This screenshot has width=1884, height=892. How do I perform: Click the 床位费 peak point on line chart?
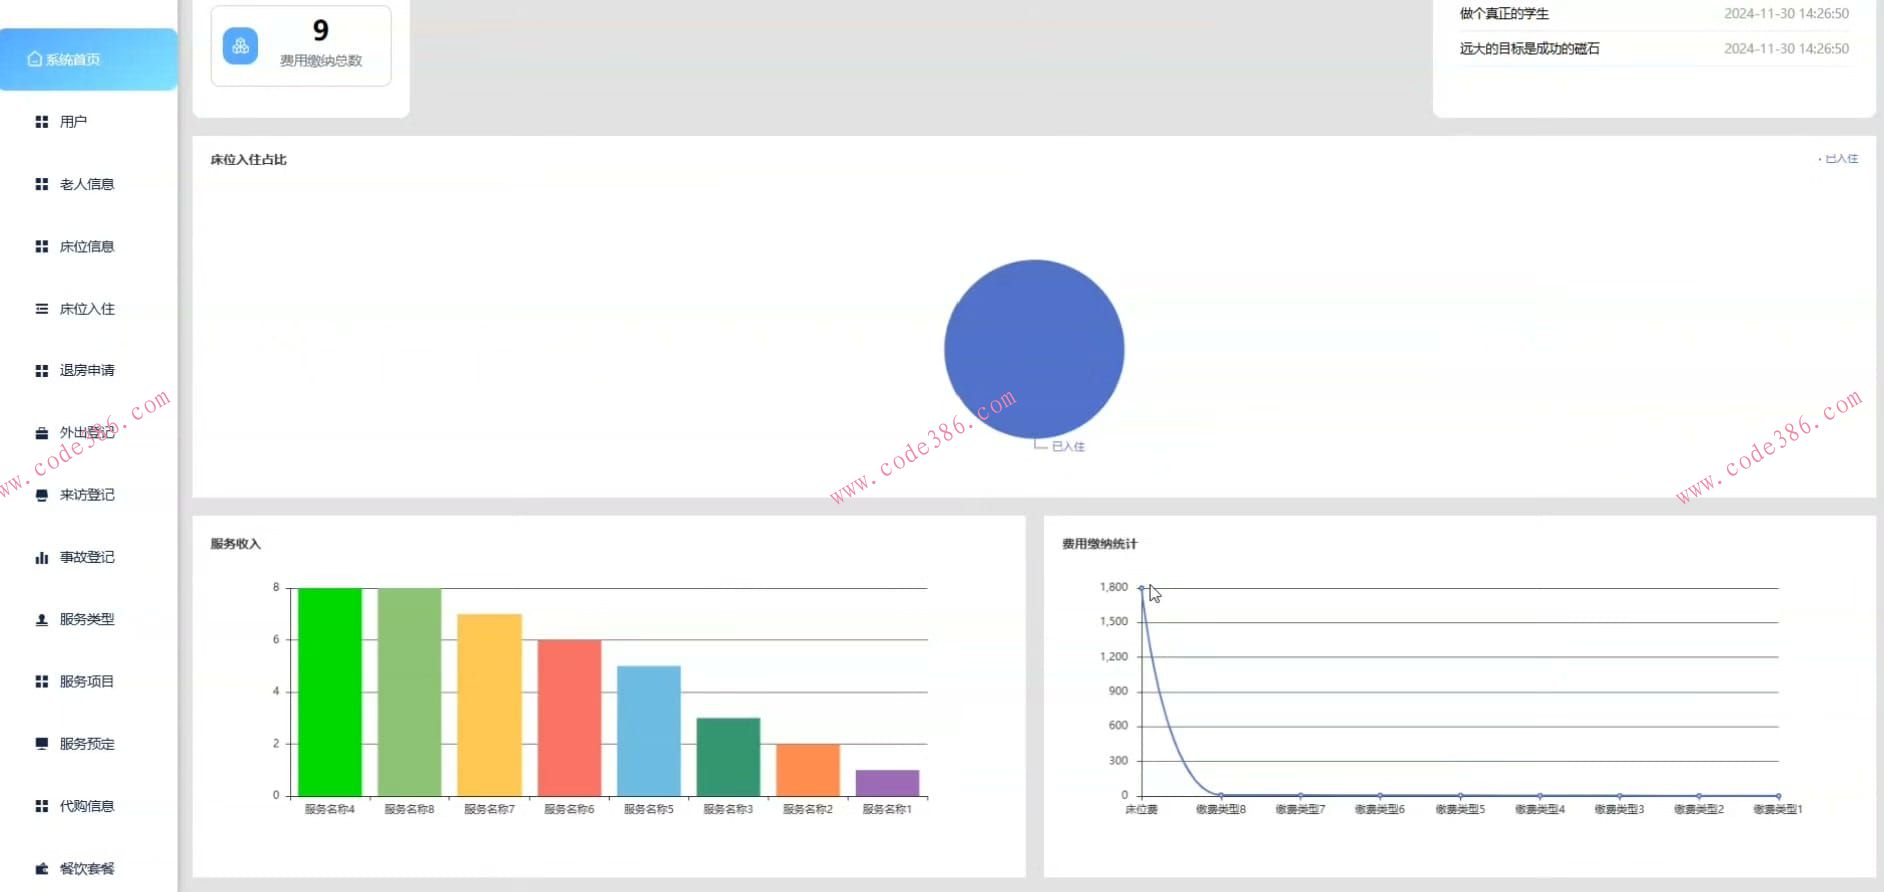pyautogui.click(x=1141, y=588)
